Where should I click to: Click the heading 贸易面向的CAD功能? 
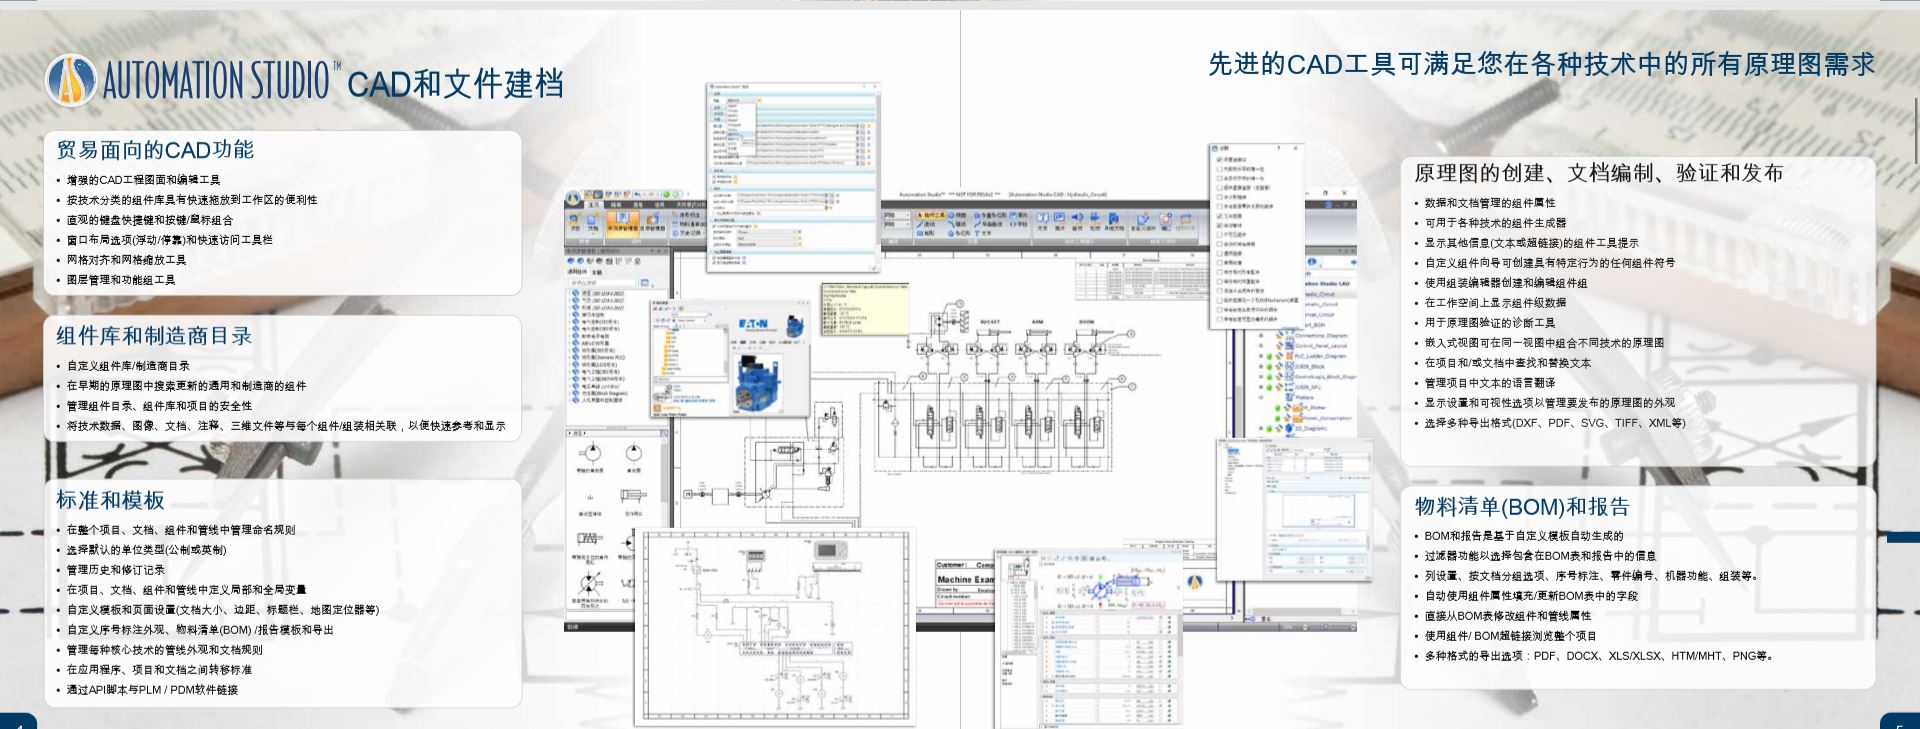coord(155,150)
